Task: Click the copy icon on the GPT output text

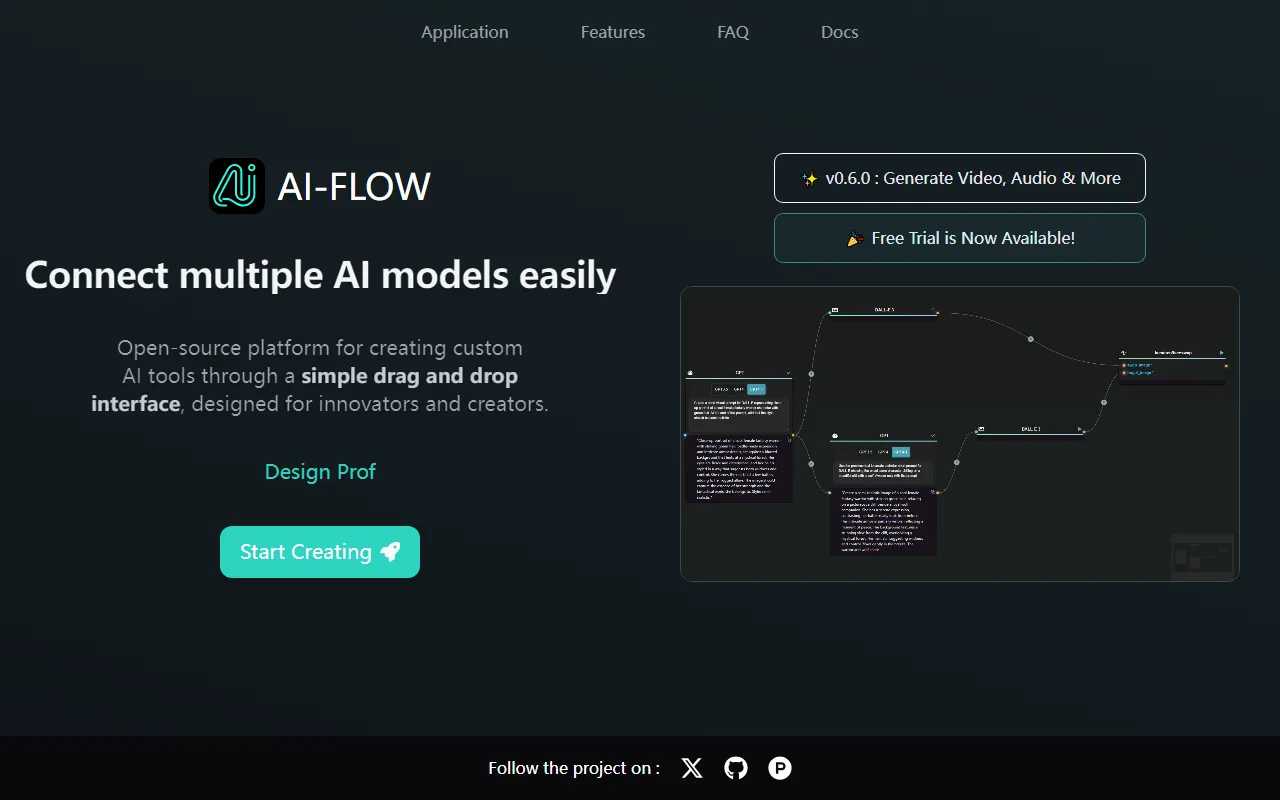Action: (x=789, y=440)
